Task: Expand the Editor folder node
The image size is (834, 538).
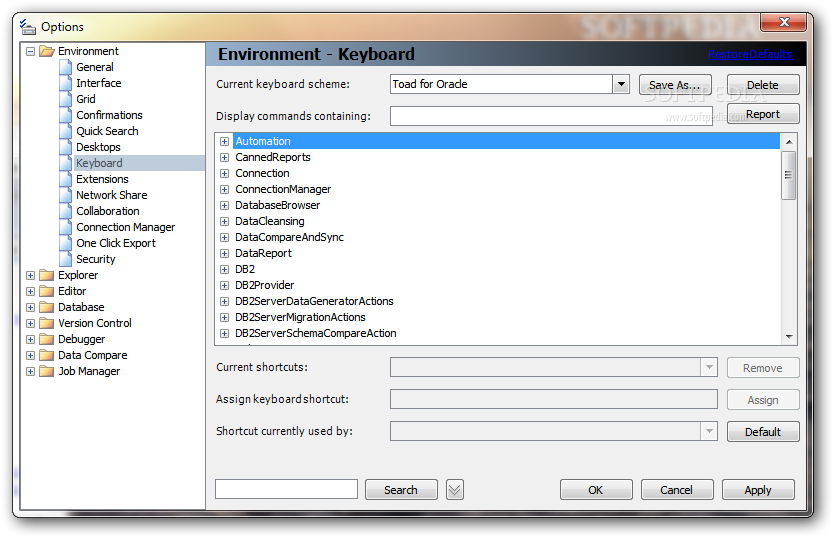Action: (30, 292)
